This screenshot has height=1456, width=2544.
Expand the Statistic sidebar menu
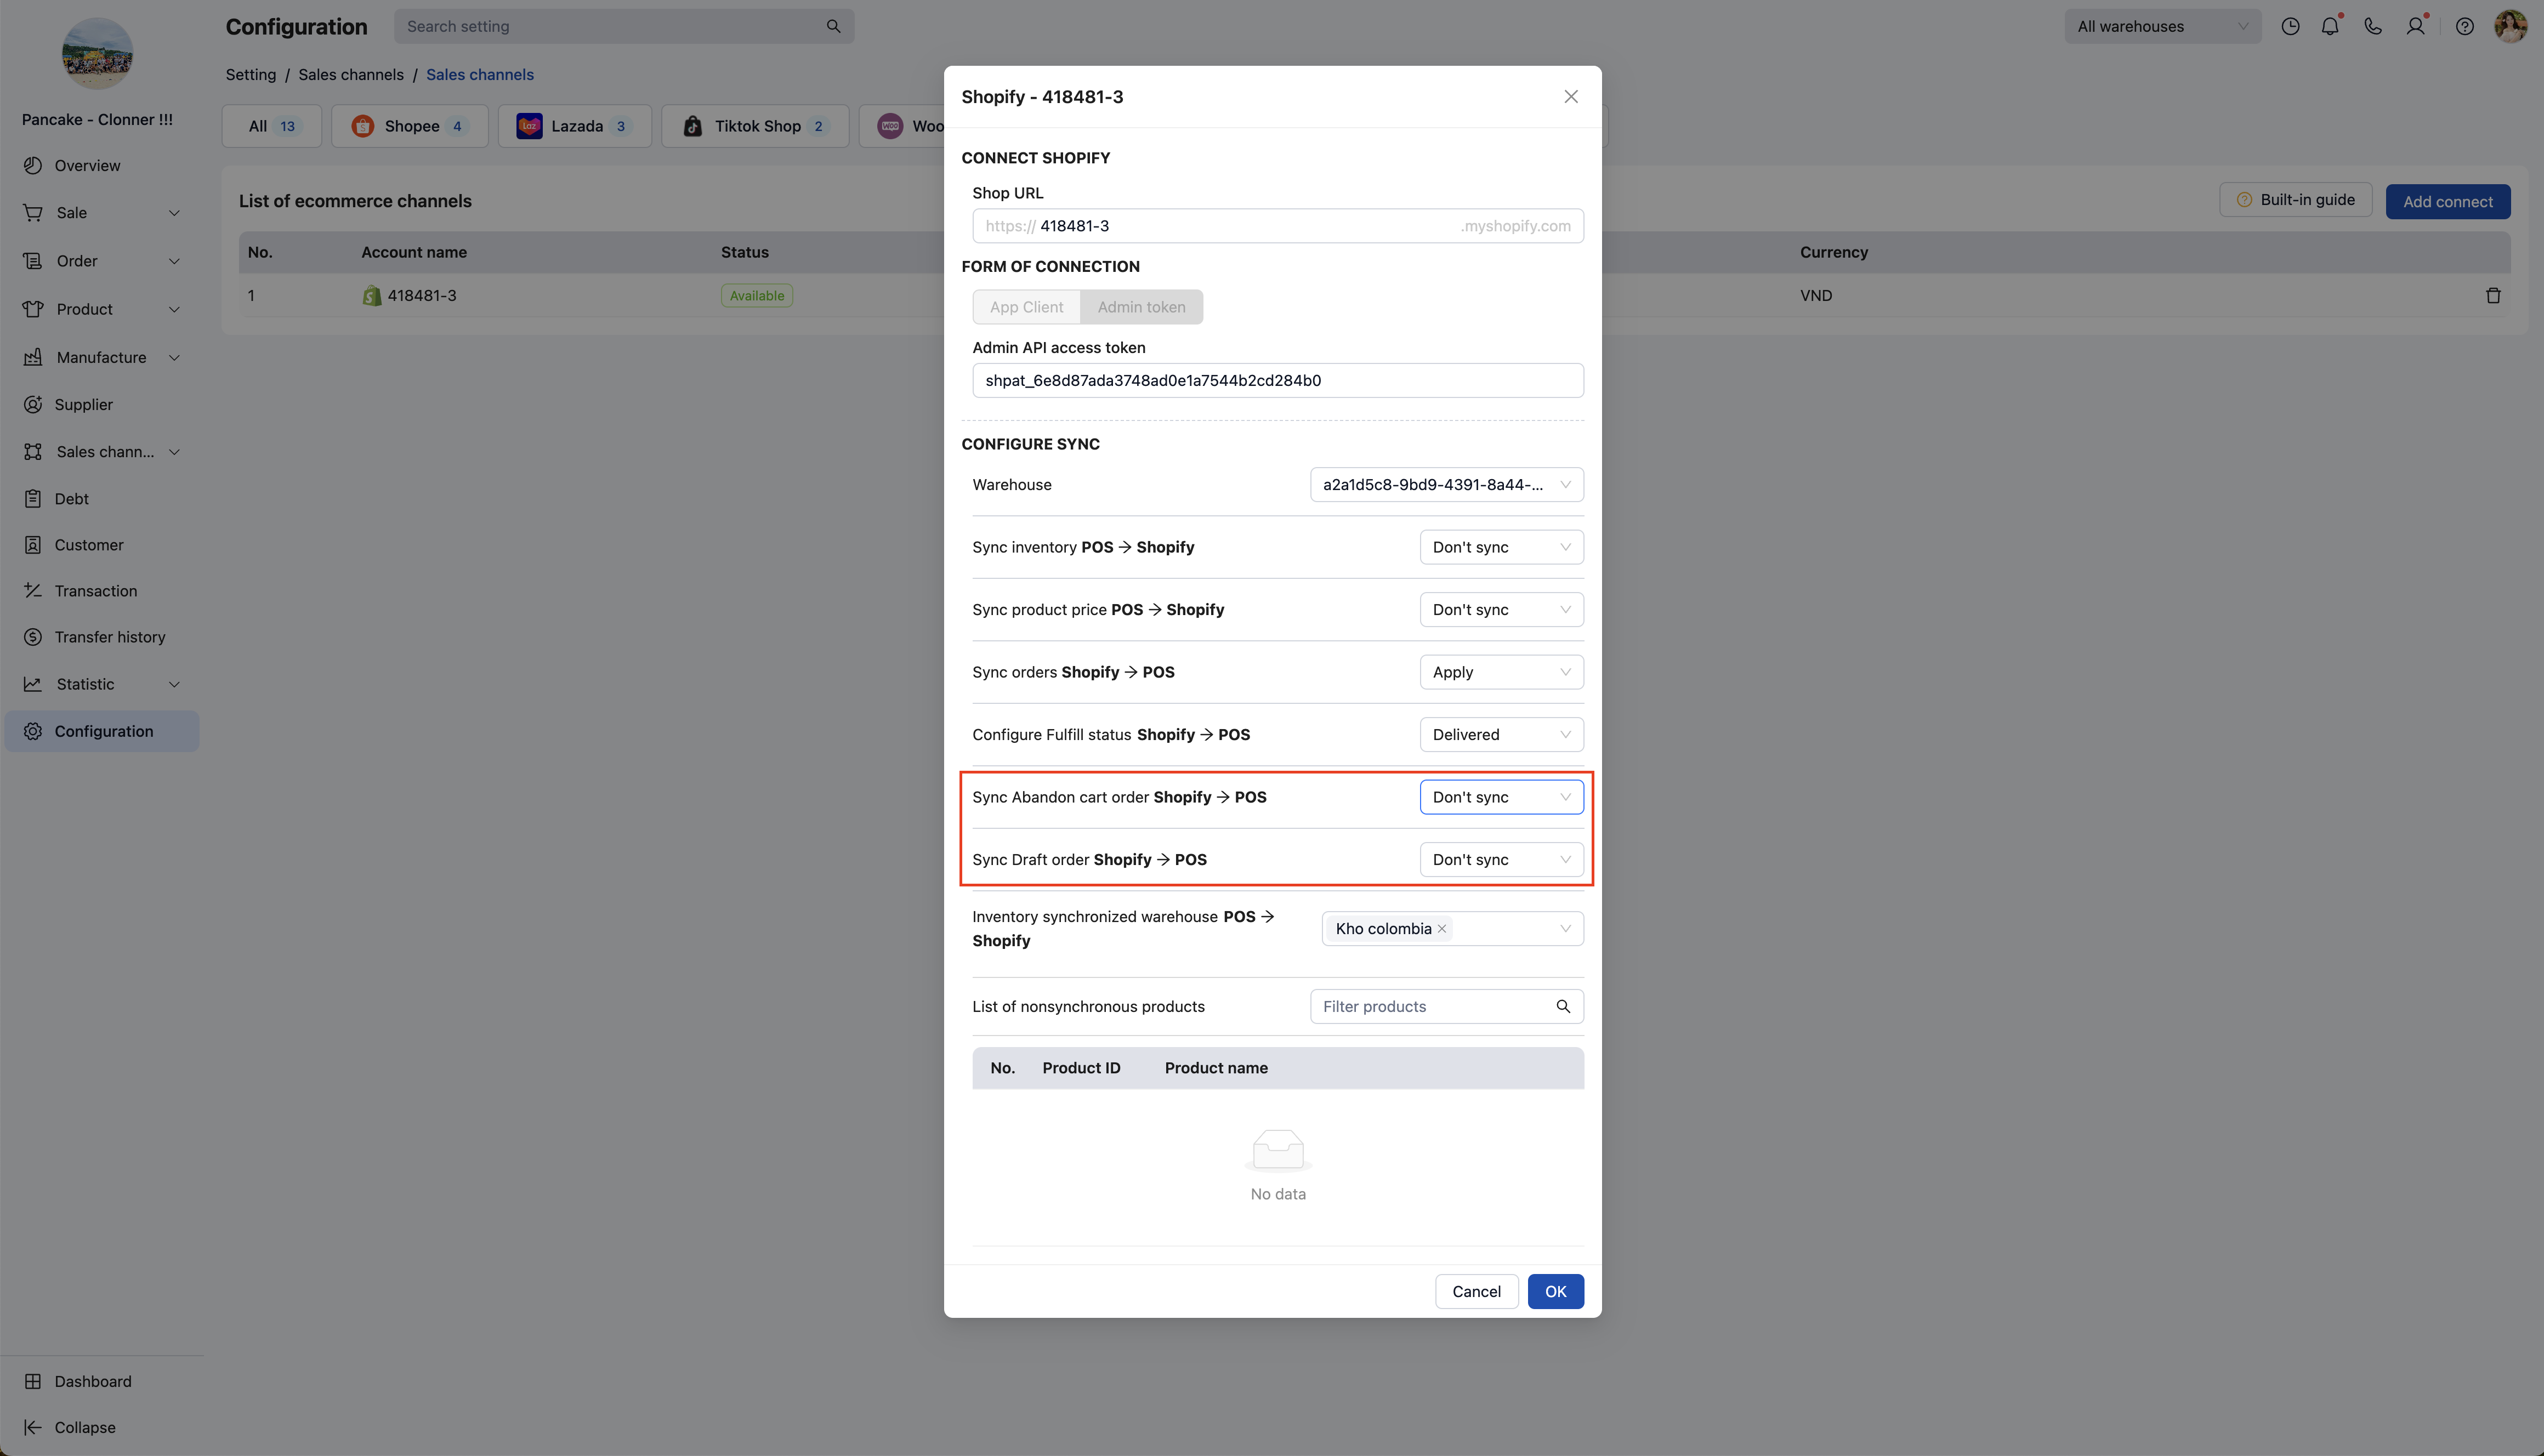coord(102,684)
